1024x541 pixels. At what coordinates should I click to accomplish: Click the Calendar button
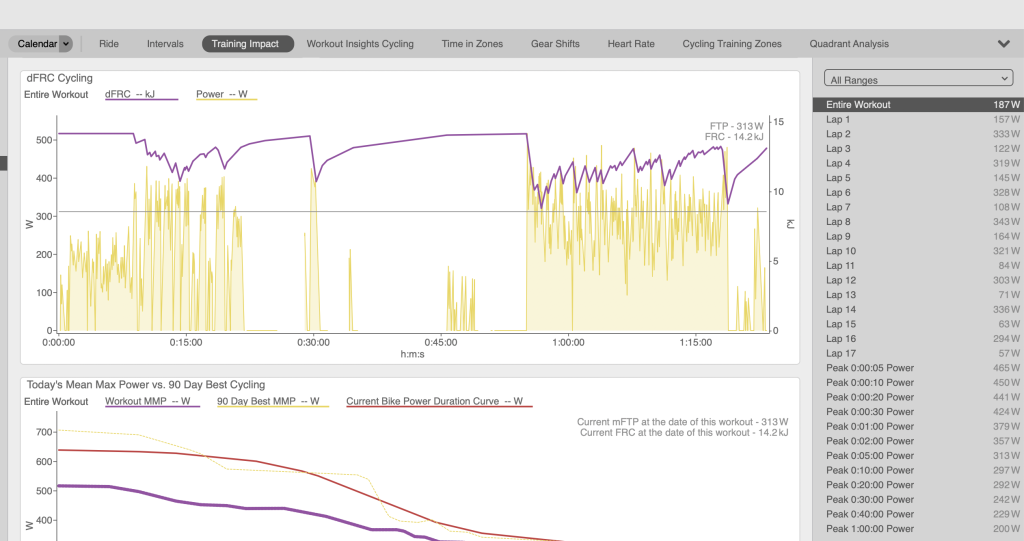point(35,44)
